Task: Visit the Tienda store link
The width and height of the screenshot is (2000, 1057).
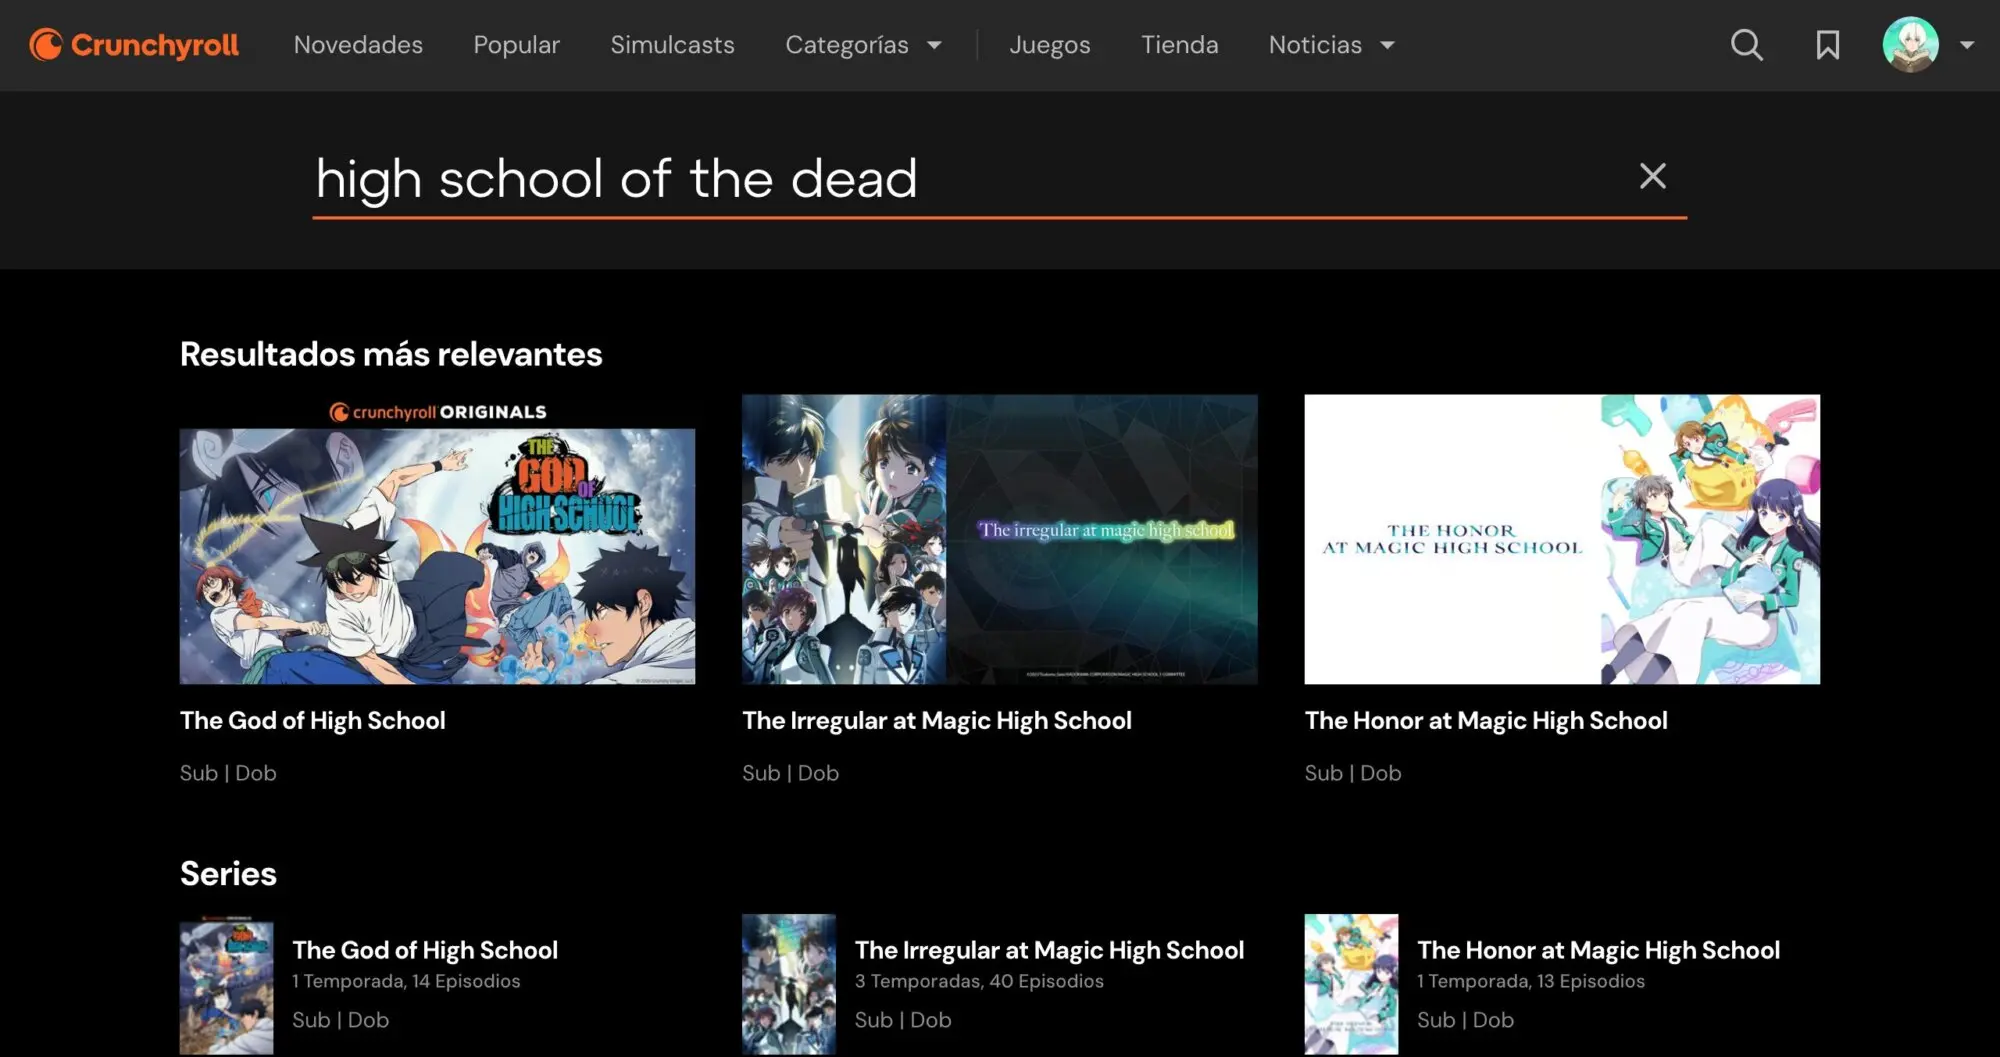Action: [1179, 45]
